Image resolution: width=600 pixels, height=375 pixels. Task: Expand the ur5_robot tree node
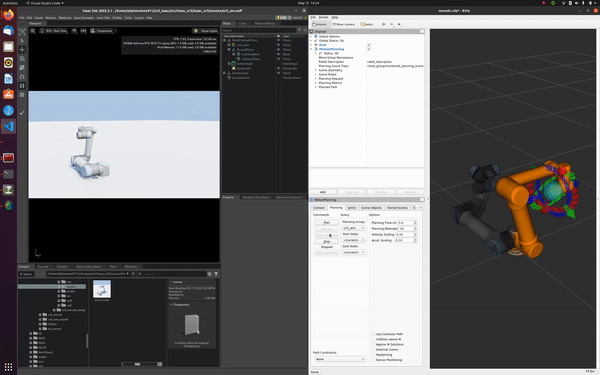tap(229, 45)
